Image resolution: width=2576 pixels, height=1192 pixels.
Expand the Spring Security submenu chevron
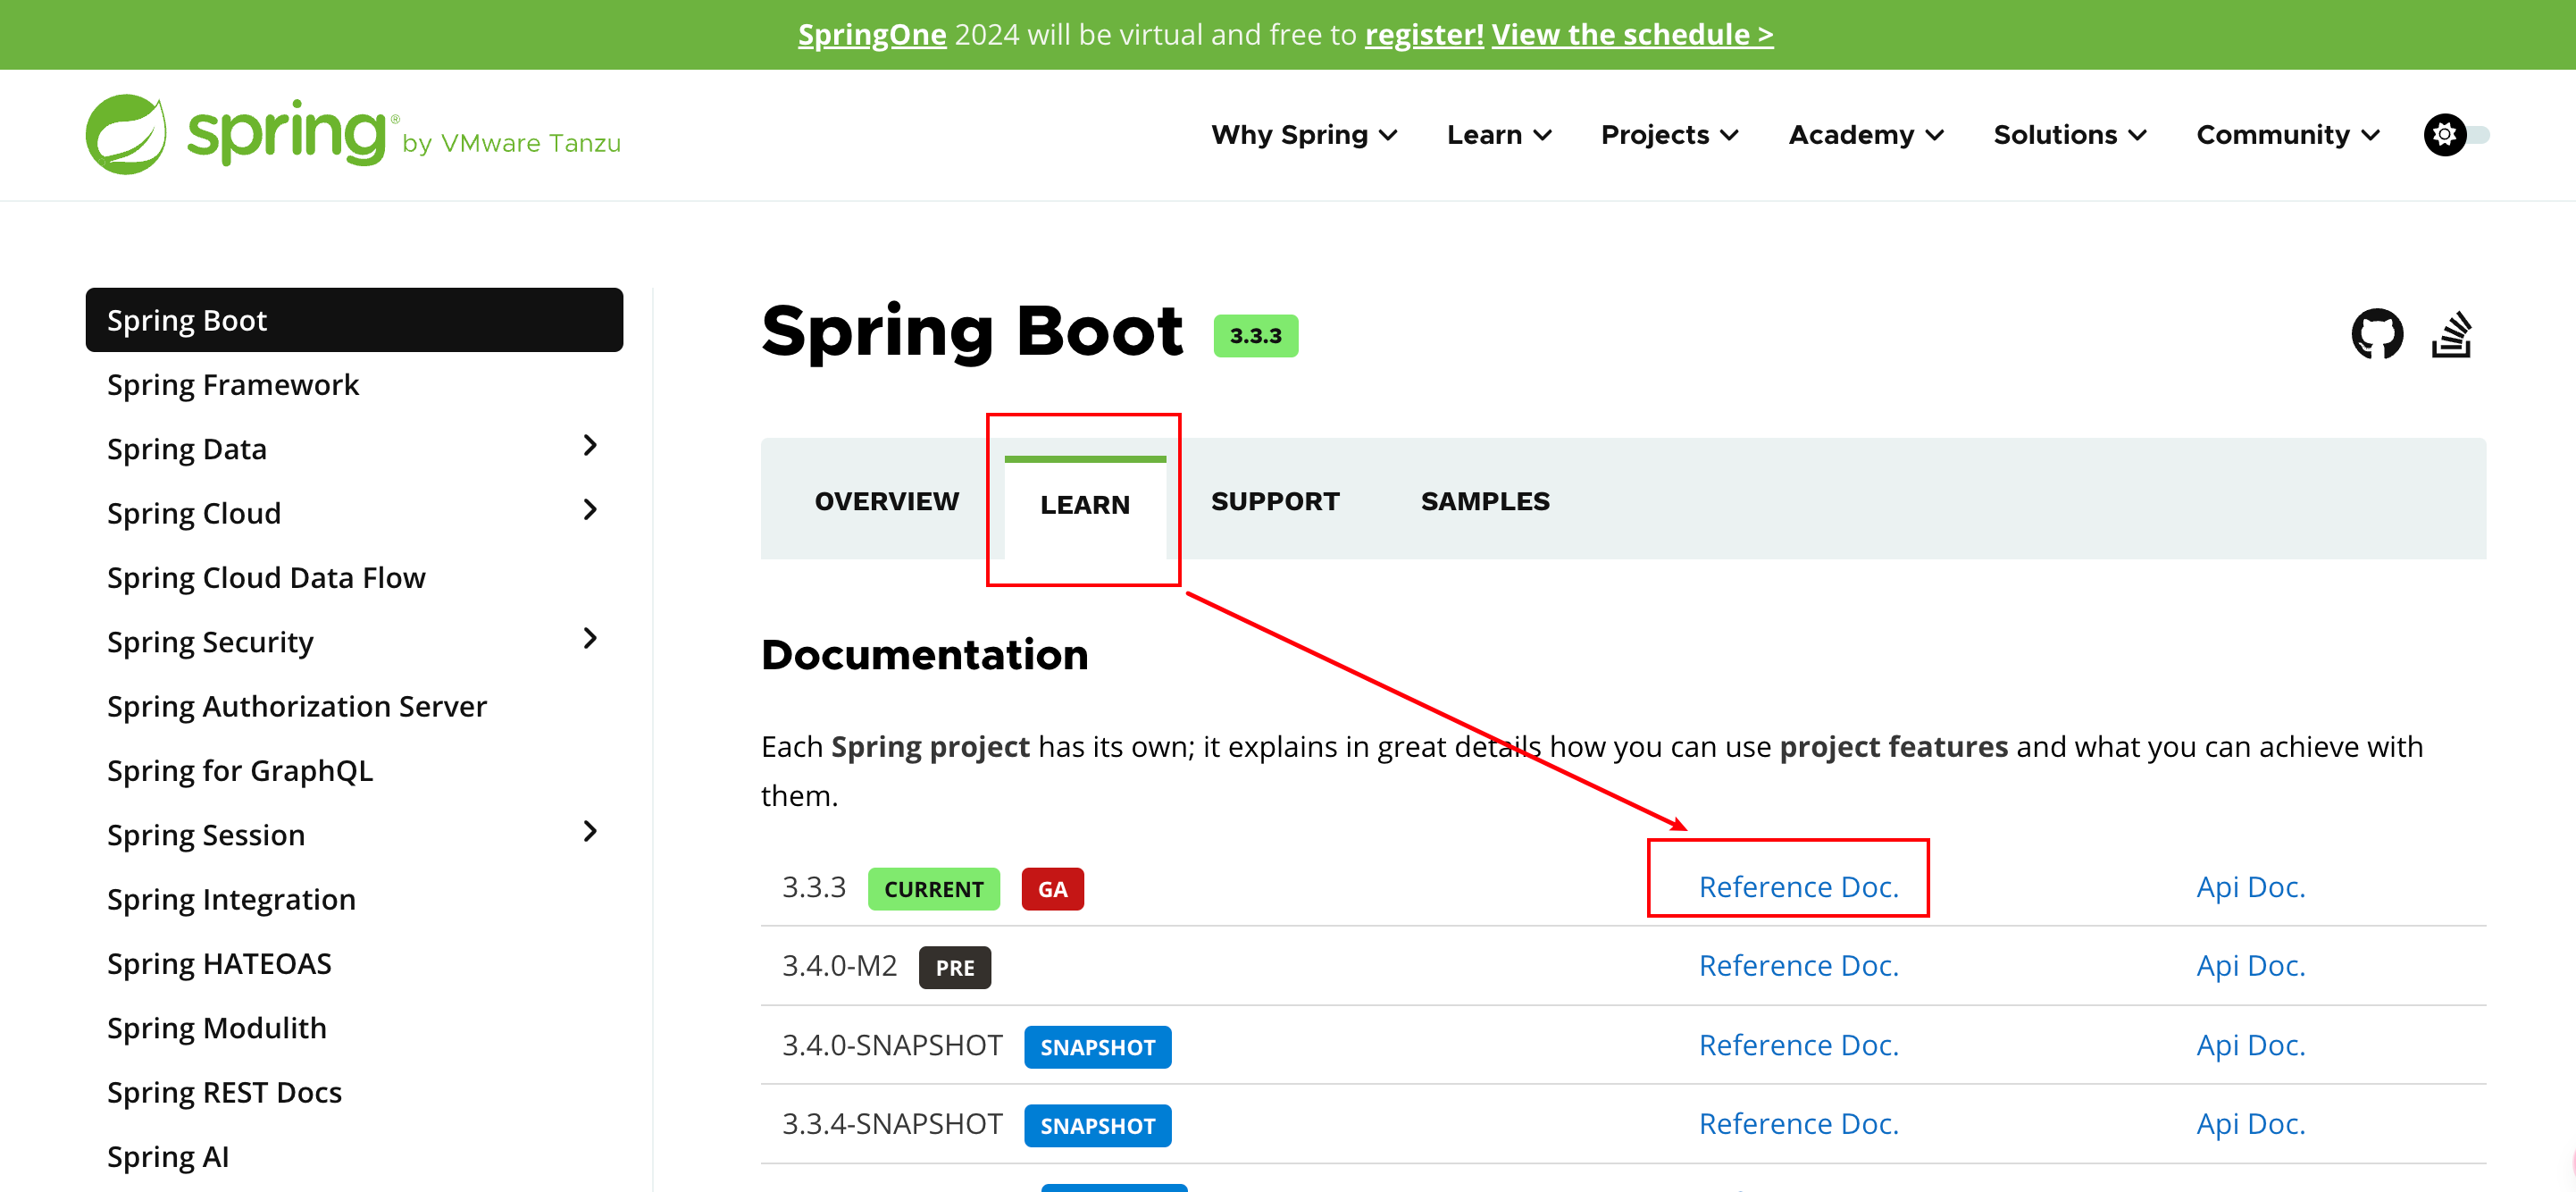coord(590,638)
